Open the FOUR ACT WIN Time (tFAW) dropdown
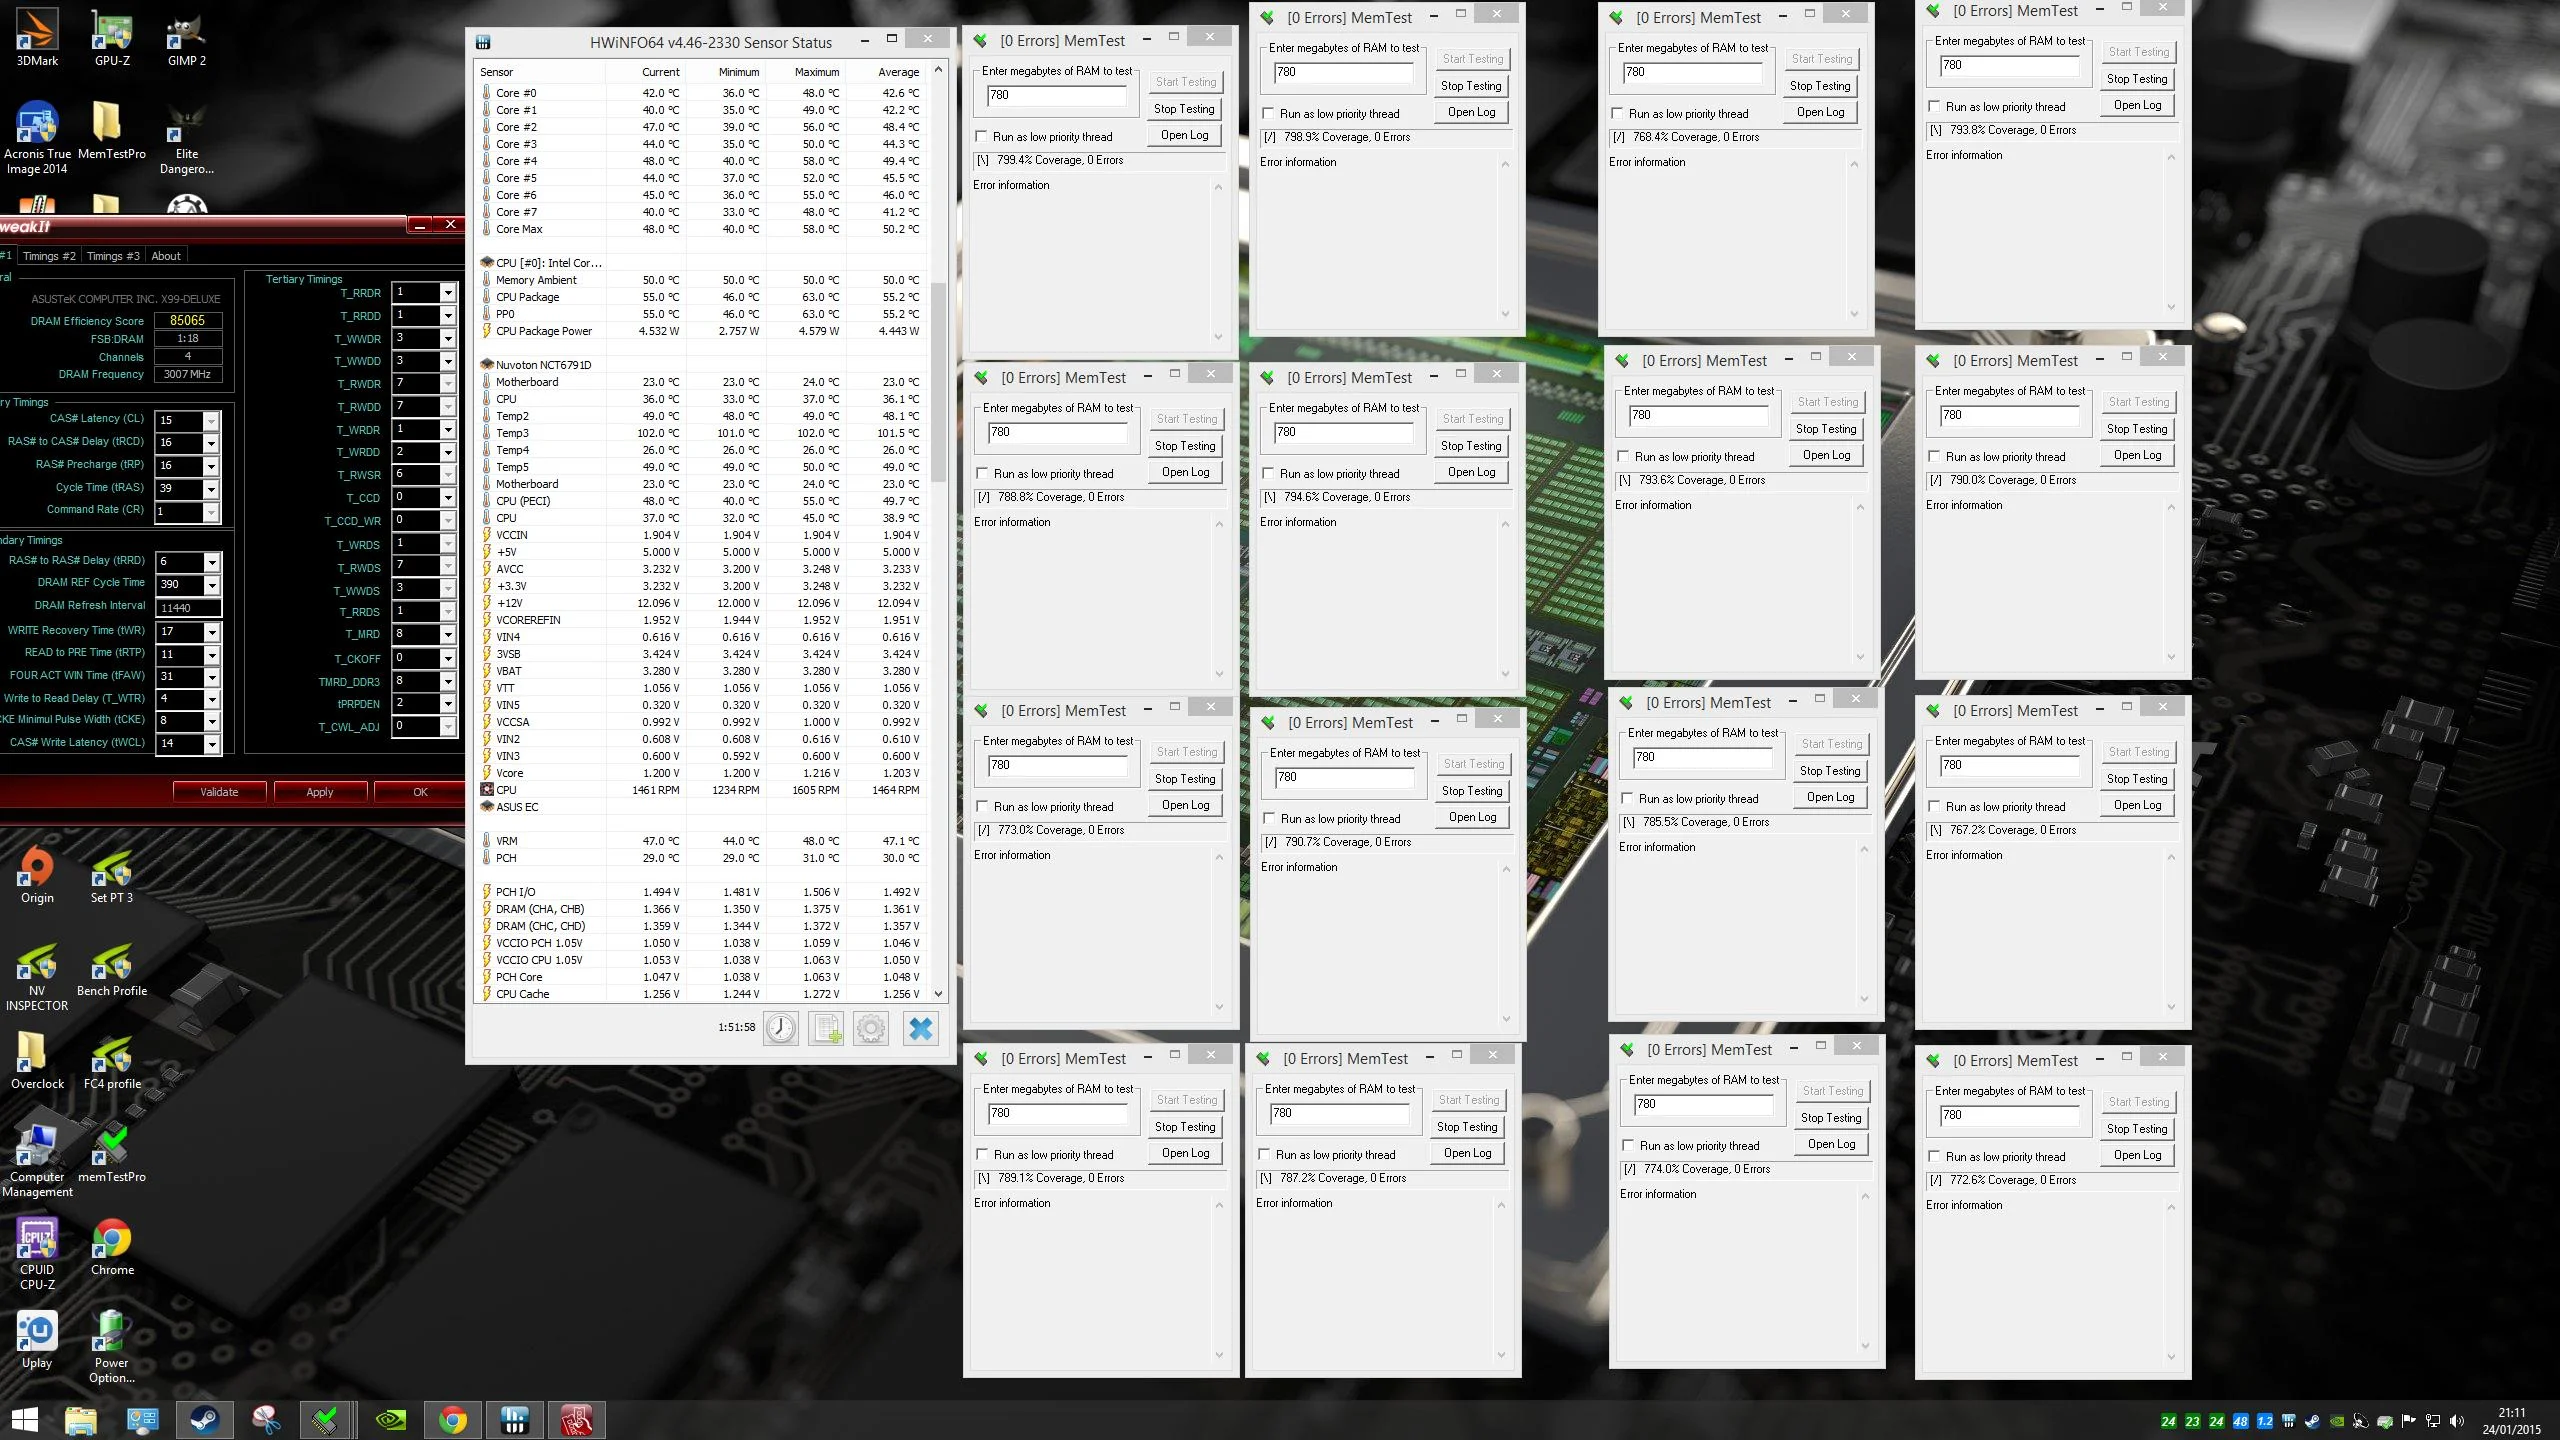 211,677
